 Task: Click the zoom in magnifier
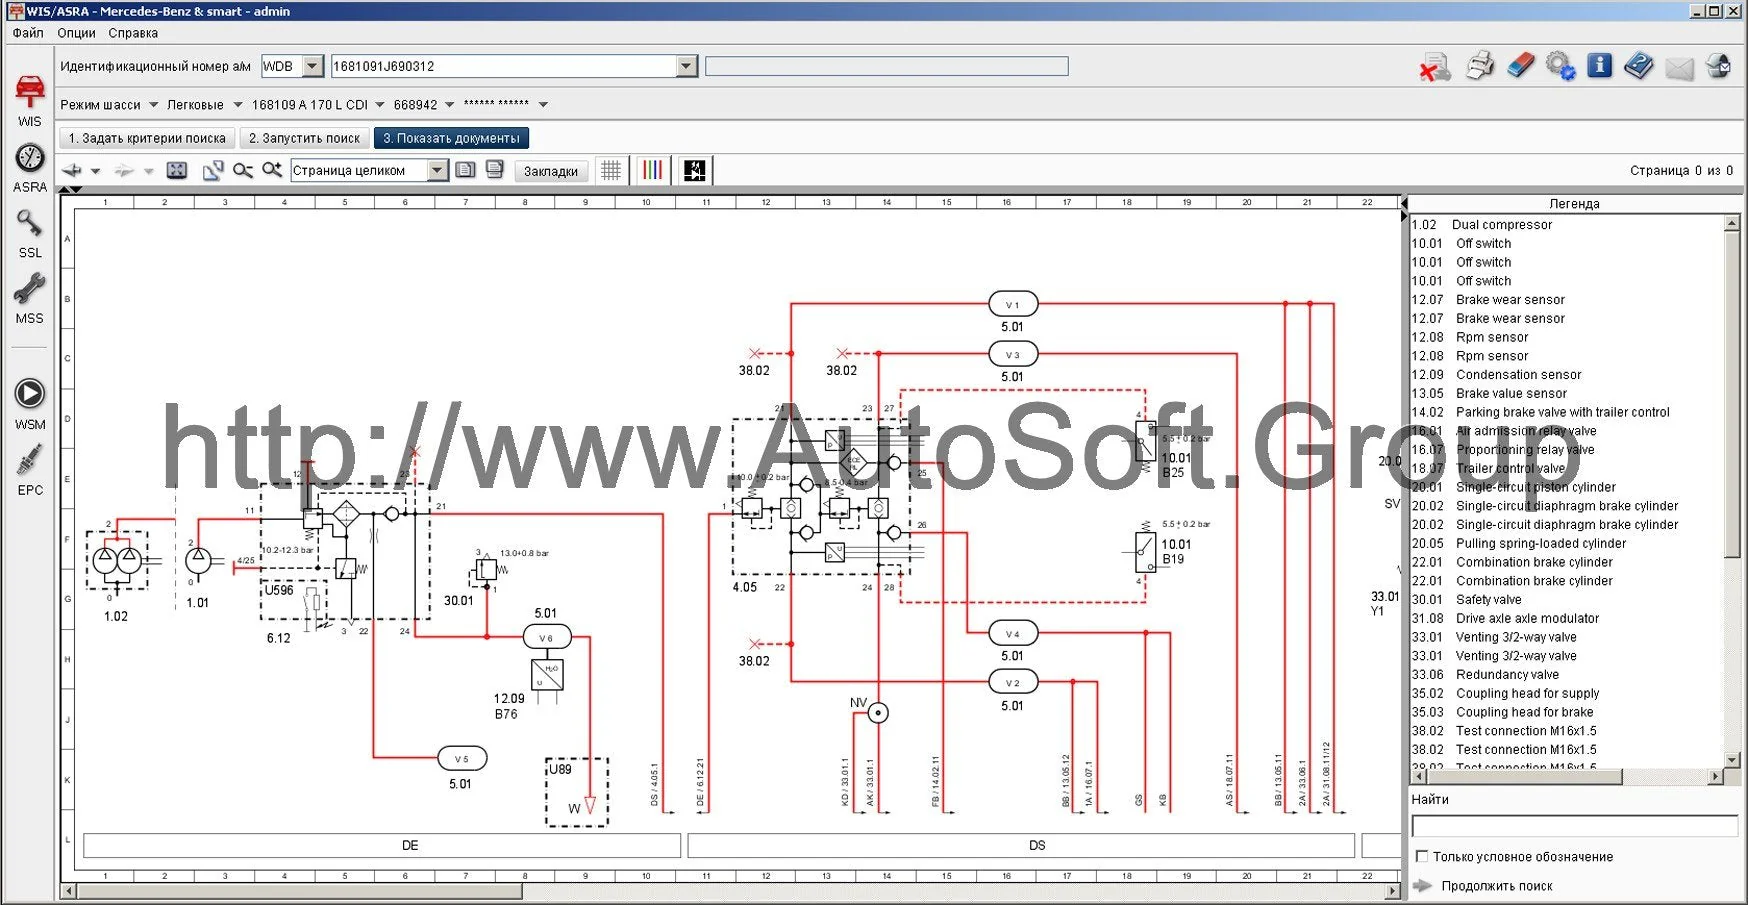click(x=271, y=171)
